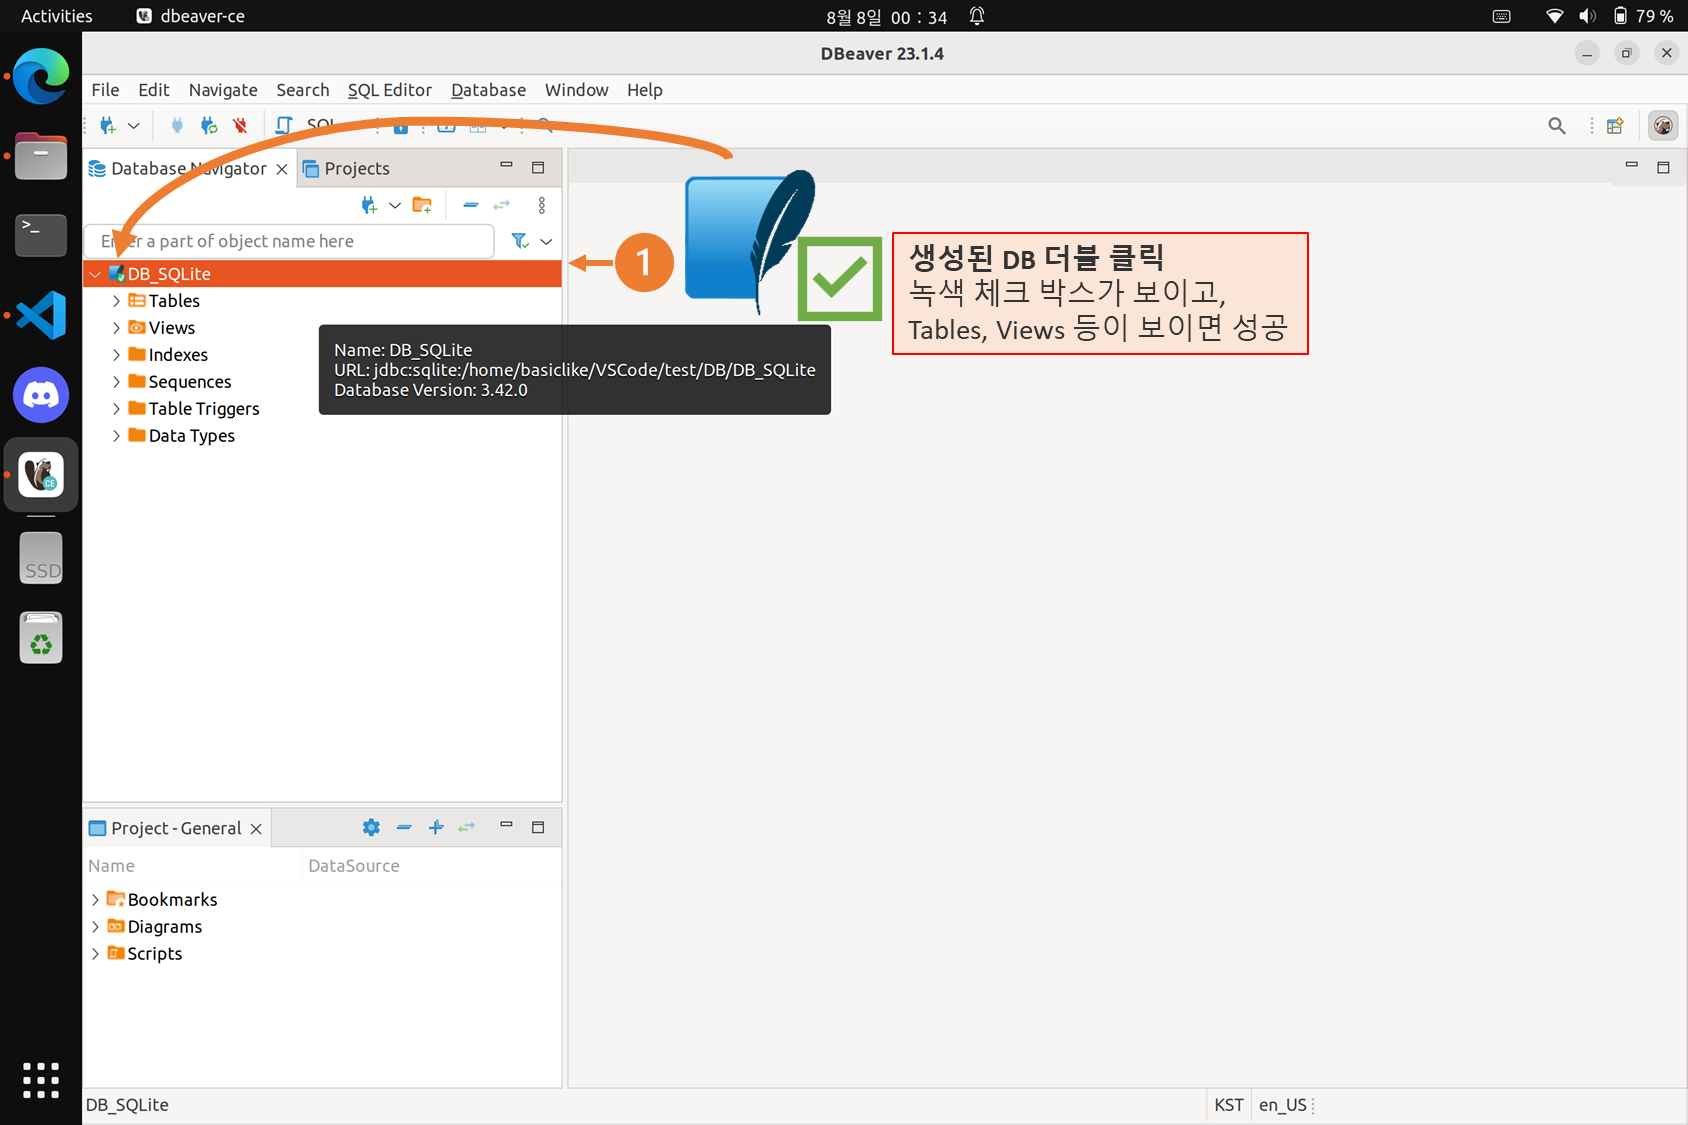Viewport: 1688px width, 1125px height.
Task: Select the Sequences tree item
Action: [x=190, y=382]
